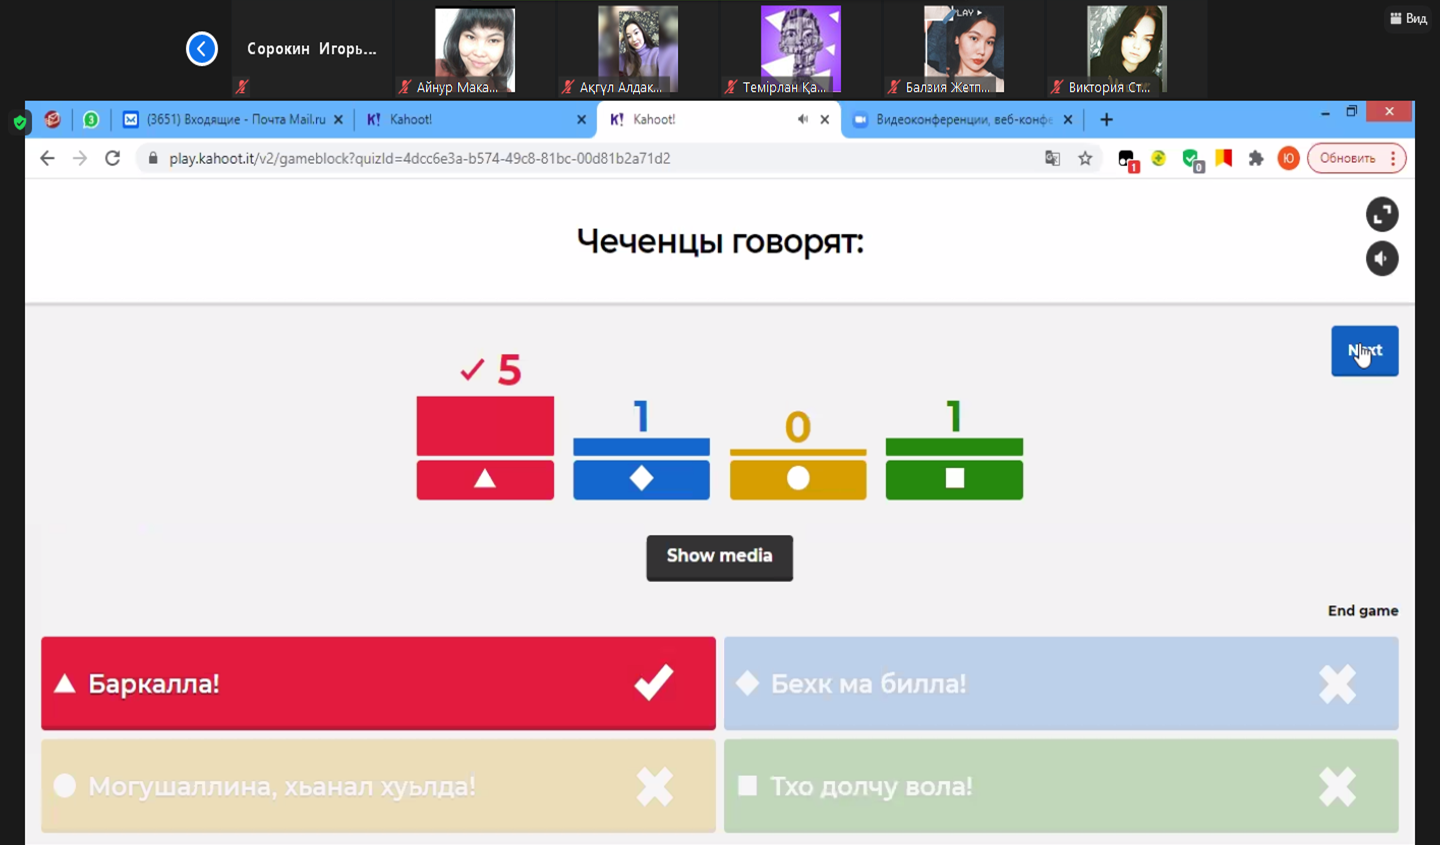Image resolution: width=1440 pixels, height=845 pixels.
Task: Click the red triangle result bar
Action: [x=485, y=447]
